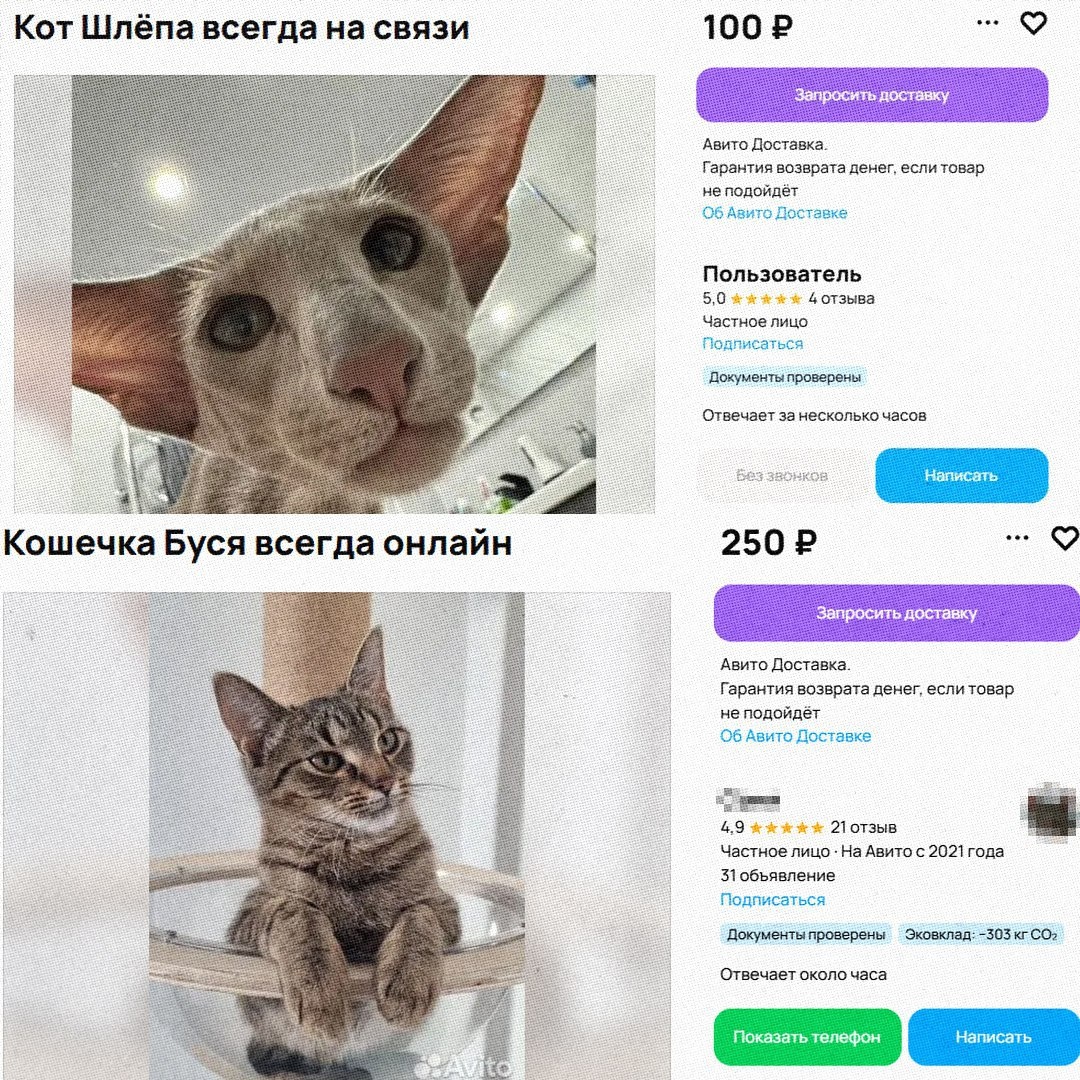
Task: Open three-dots menu for Кот Шлёпа listing
Action: click(x=988, y=23)
